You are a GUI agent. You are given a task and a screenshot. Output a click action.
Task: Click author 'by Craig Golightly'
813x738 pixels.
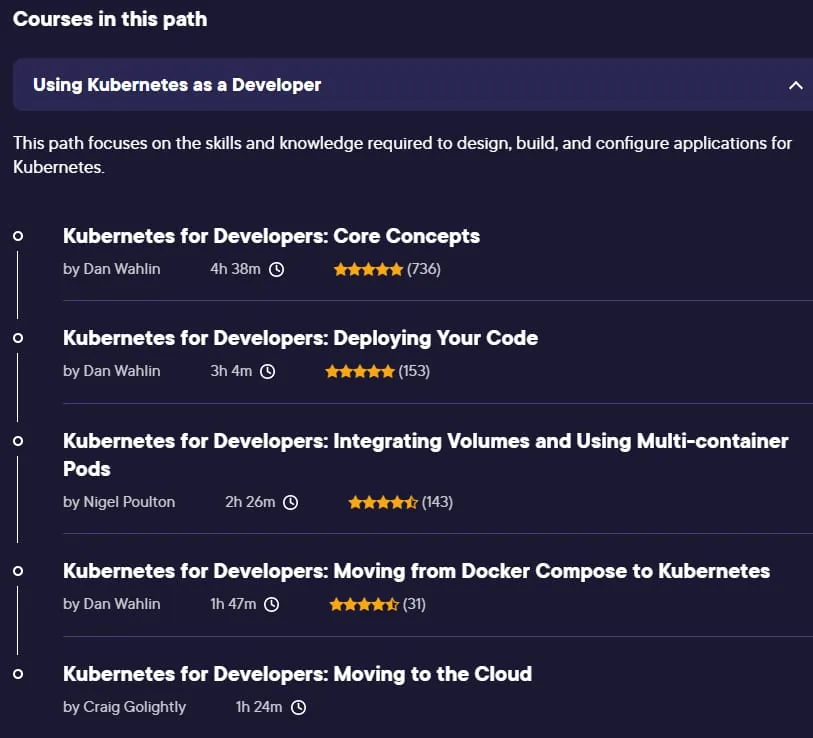pos(124,707)
